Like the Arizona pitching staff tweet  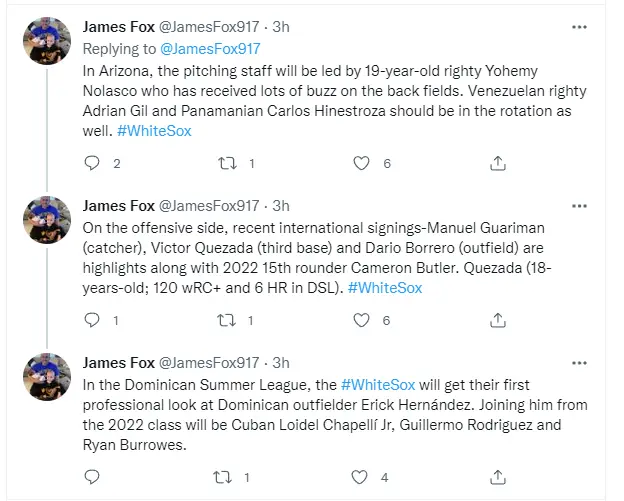pyautogui.click(x=363, y=163)
